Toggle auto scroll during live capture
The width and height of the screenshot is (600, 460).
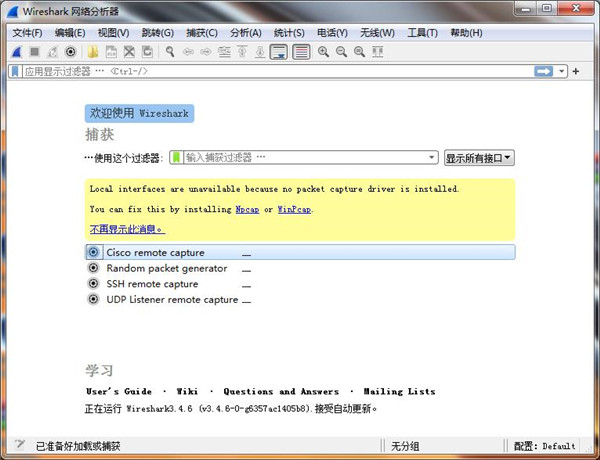(279, 52)
